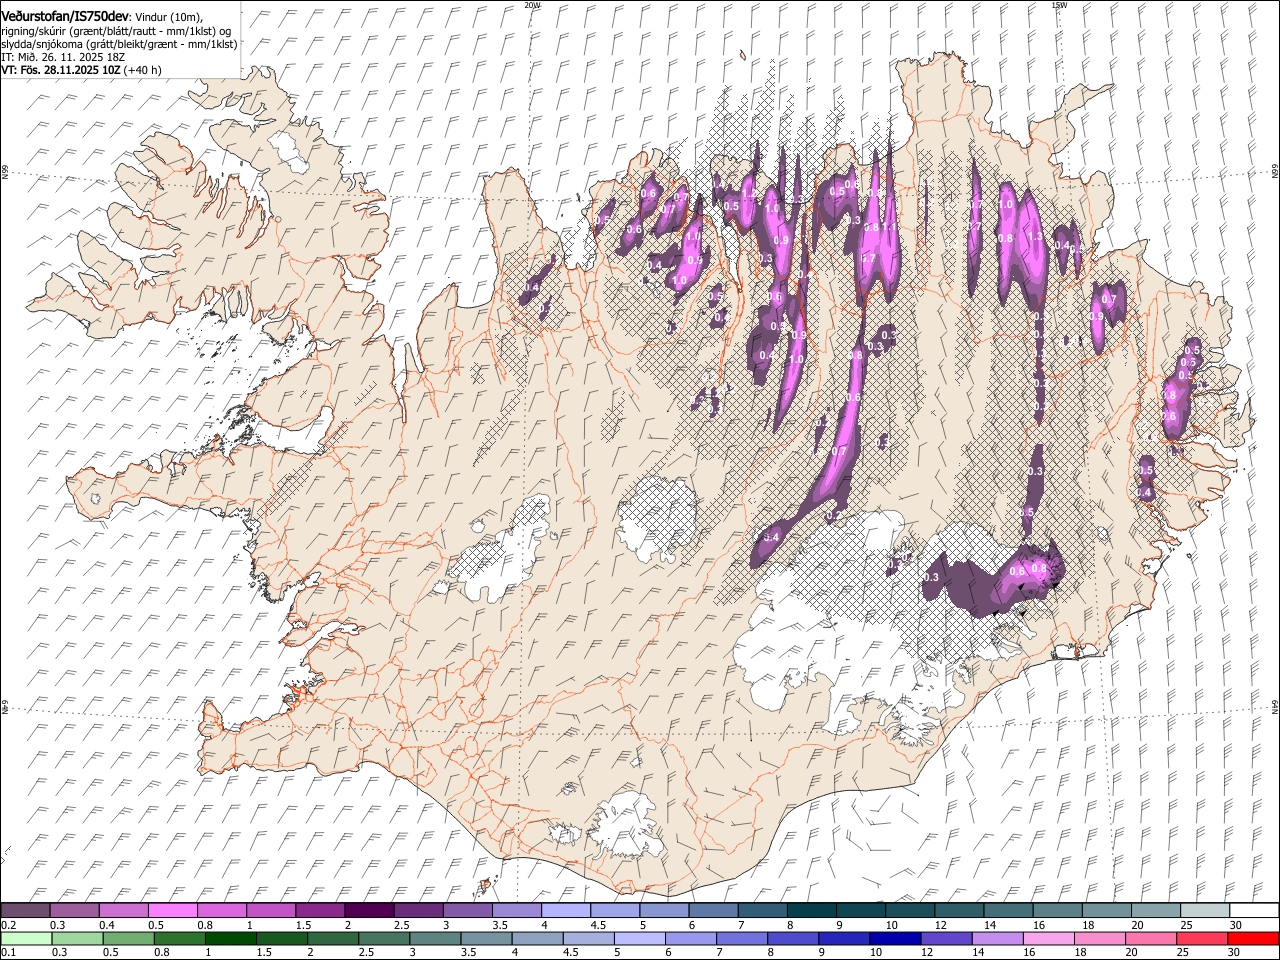Image resolution: width=1280 pixels, height=960 pixels.
Task: Pick the upper legend swatch starting at 0.4
Action: (x=123, y=910)
